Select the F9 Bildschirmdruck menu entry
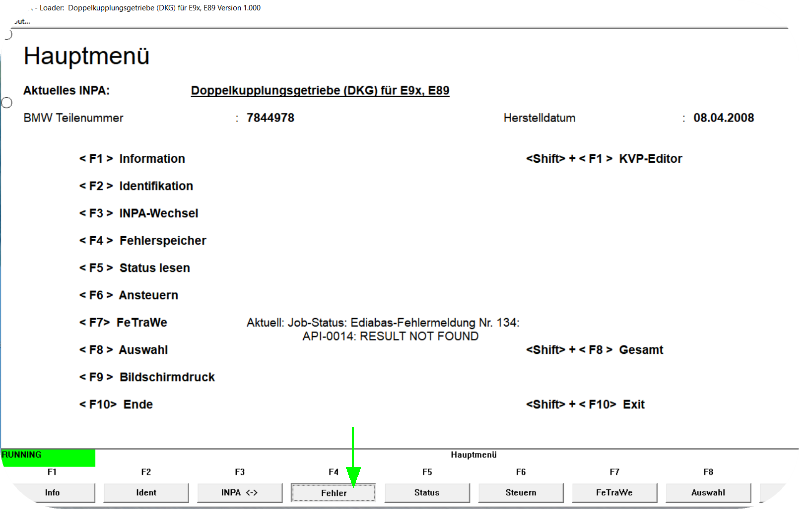The image size is (799, 509). coord(147,377)
